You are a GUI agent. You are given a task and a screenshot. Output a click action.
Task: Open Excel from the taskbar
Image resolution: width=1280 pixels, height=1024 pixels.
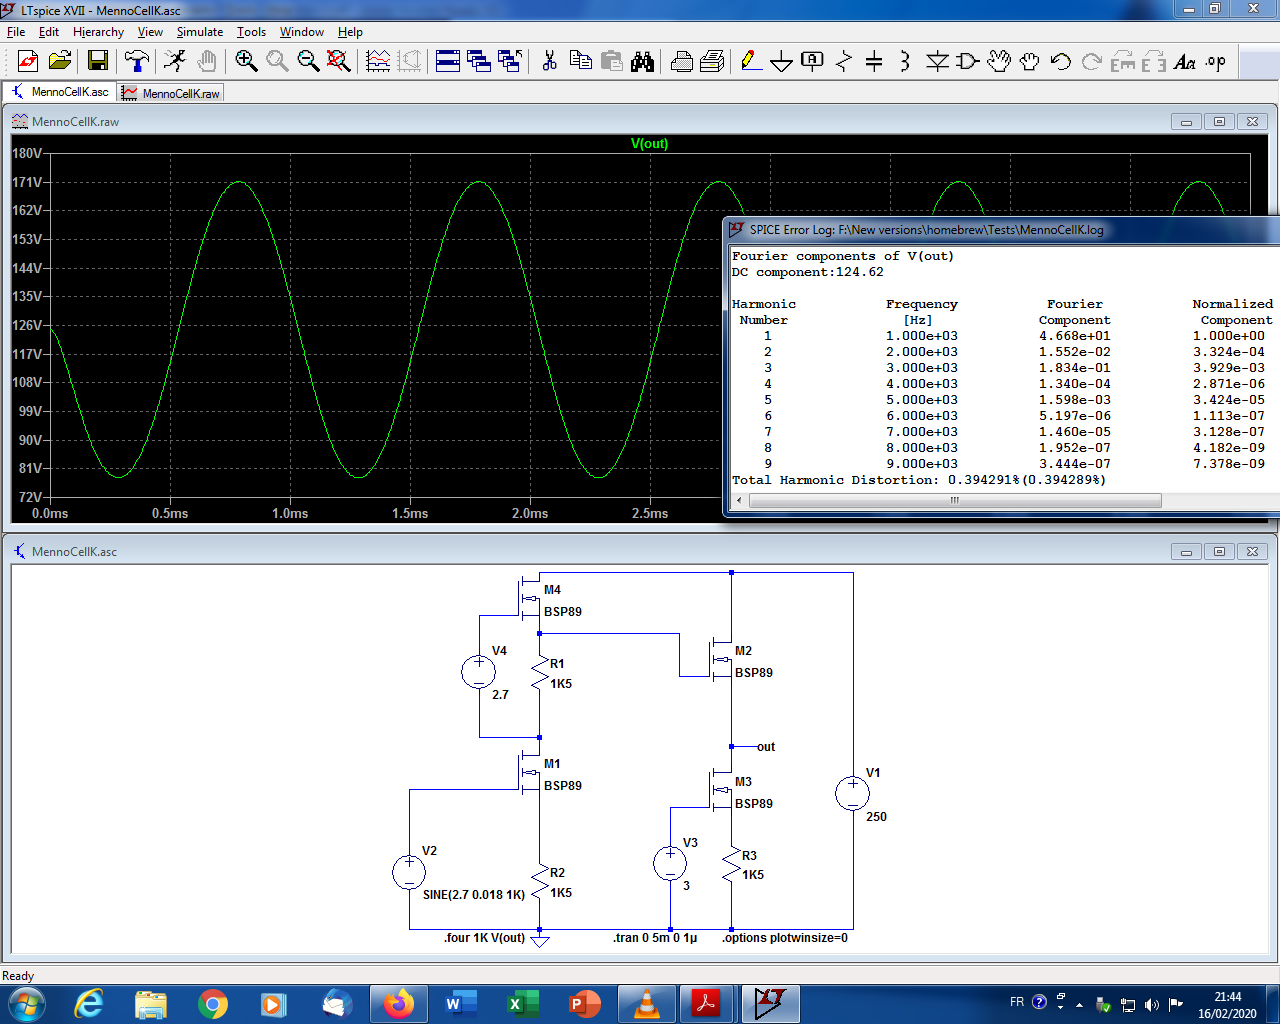click(x=523, y=1003)
